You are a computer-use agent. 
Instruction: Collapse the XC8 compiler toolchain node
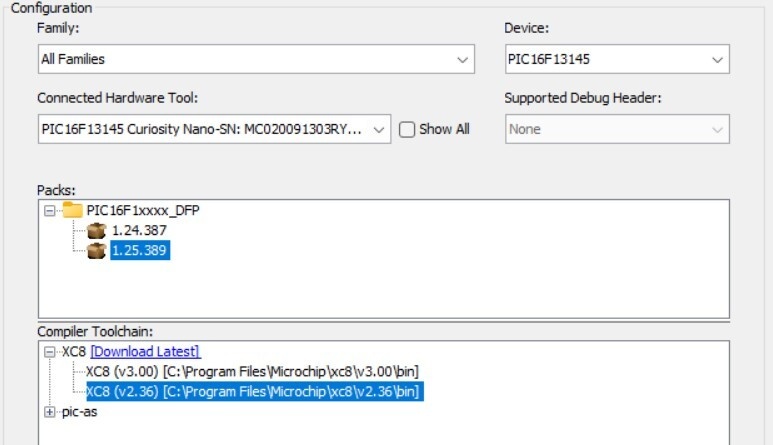point(49,352)
